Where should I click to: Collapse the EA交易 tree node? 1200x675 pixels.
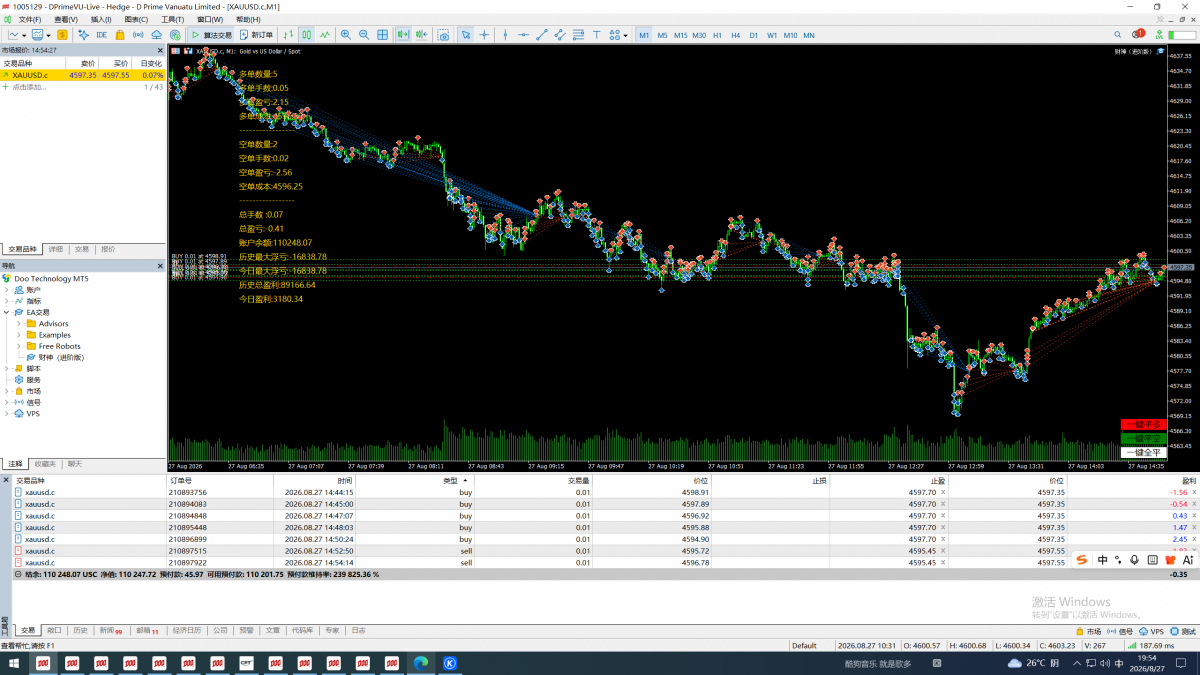pyautogui.click(x=8, y=312)
